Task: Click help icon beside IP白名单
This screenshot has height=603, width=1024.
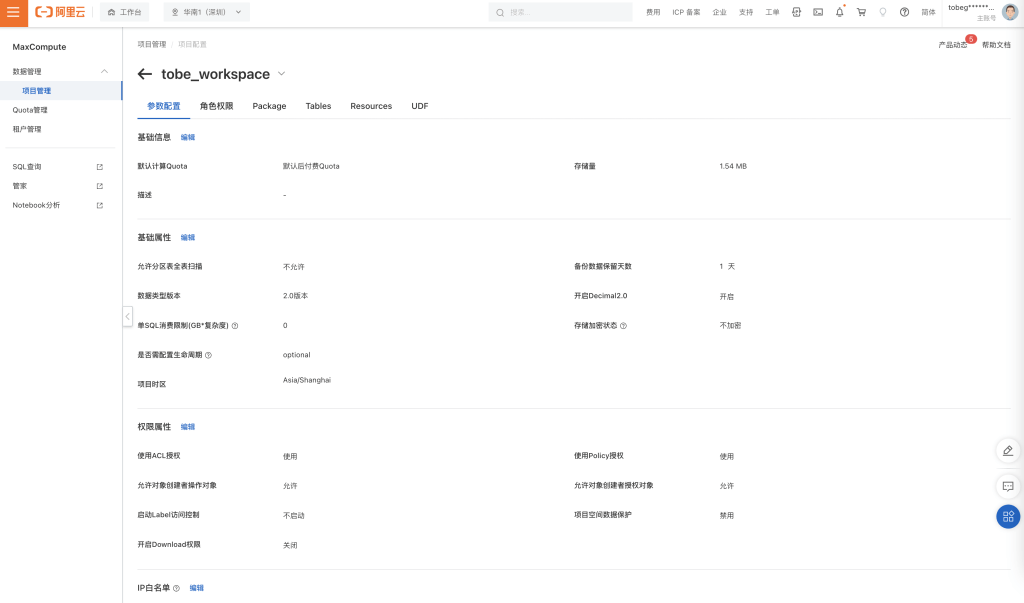Action: pyautogui.click(x=176, y=589)
